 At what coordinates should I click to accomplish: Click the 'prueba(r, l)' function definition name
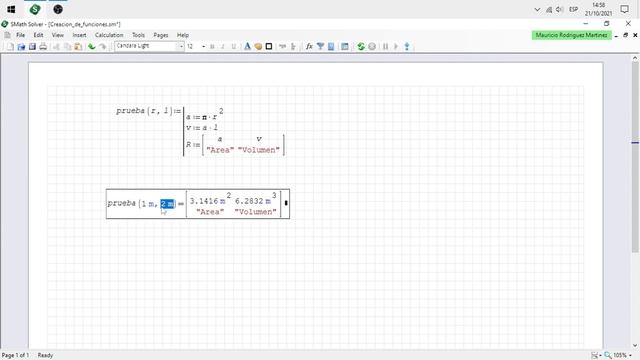[145, 111]
